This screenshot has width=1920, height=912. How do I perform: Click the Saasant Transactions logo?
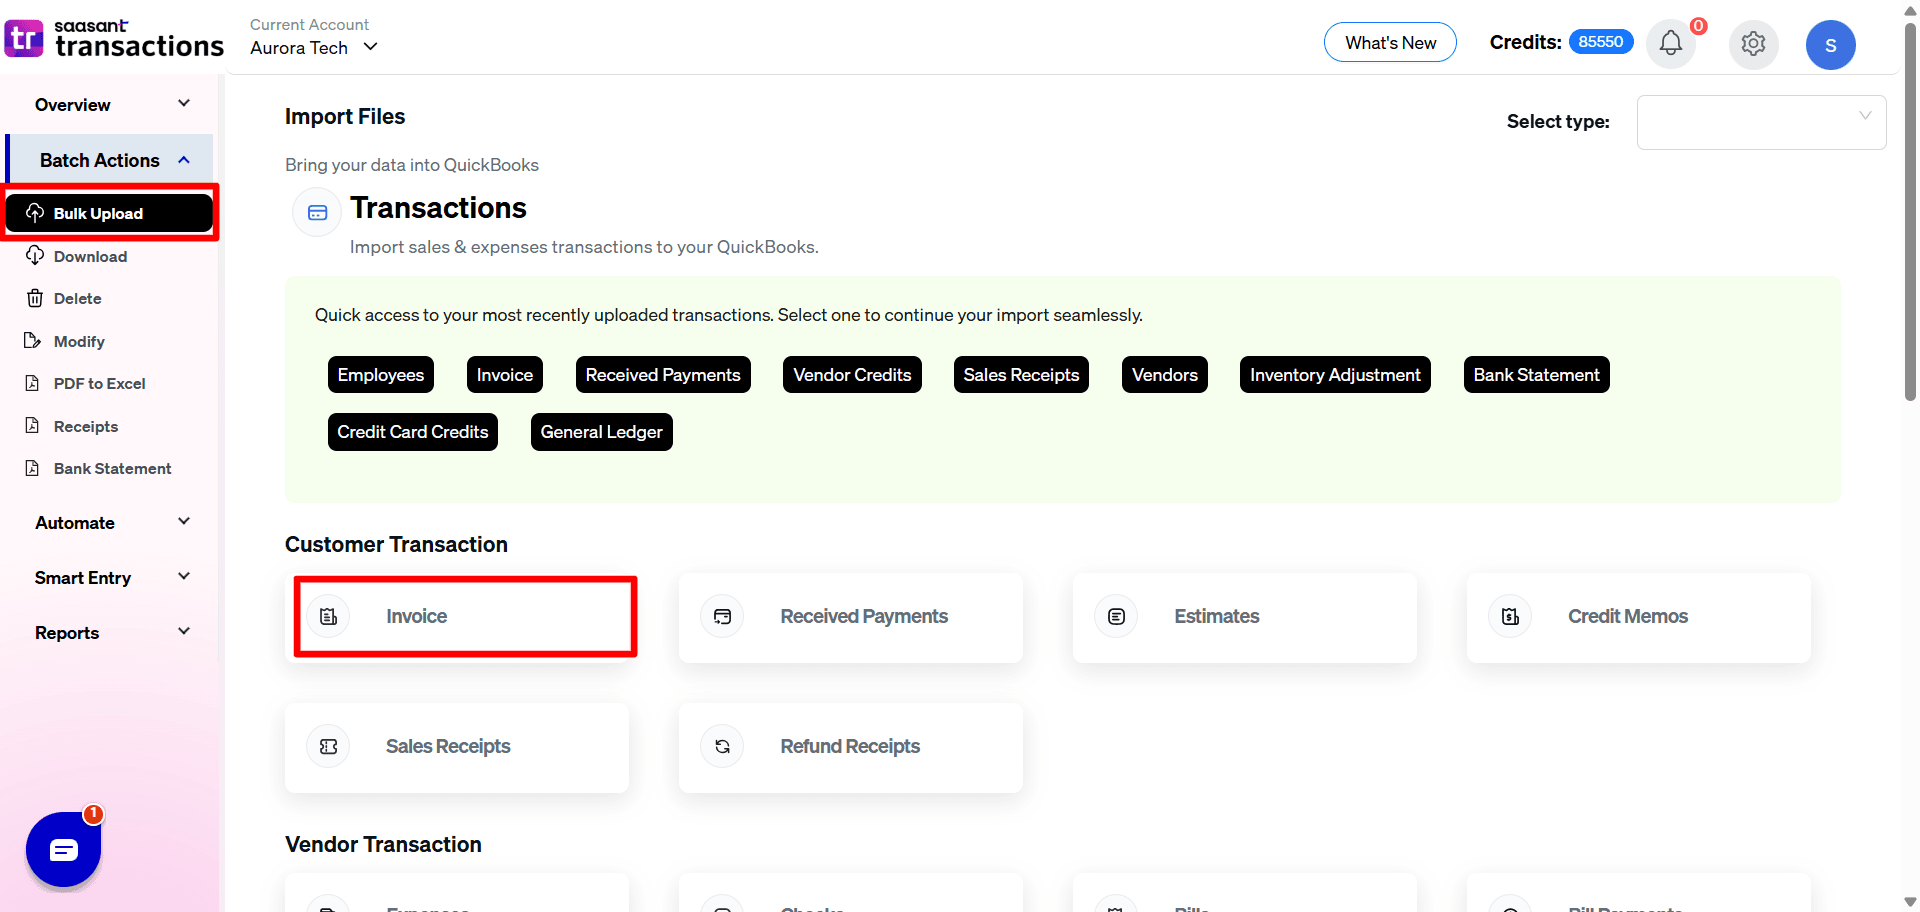click(x=114, y=39)
